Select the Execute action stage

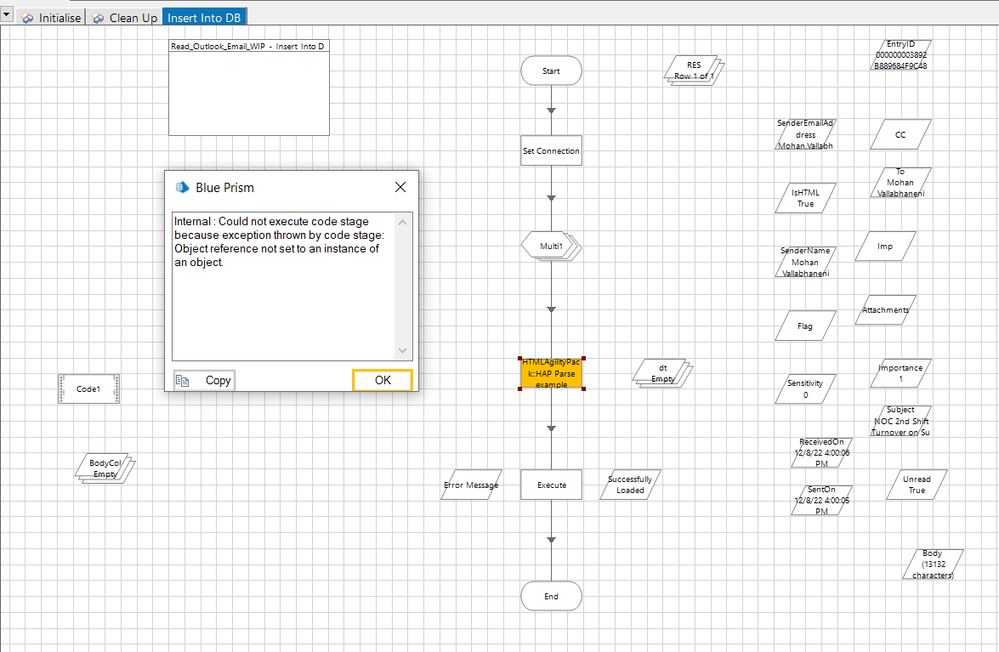click(551, 485)
